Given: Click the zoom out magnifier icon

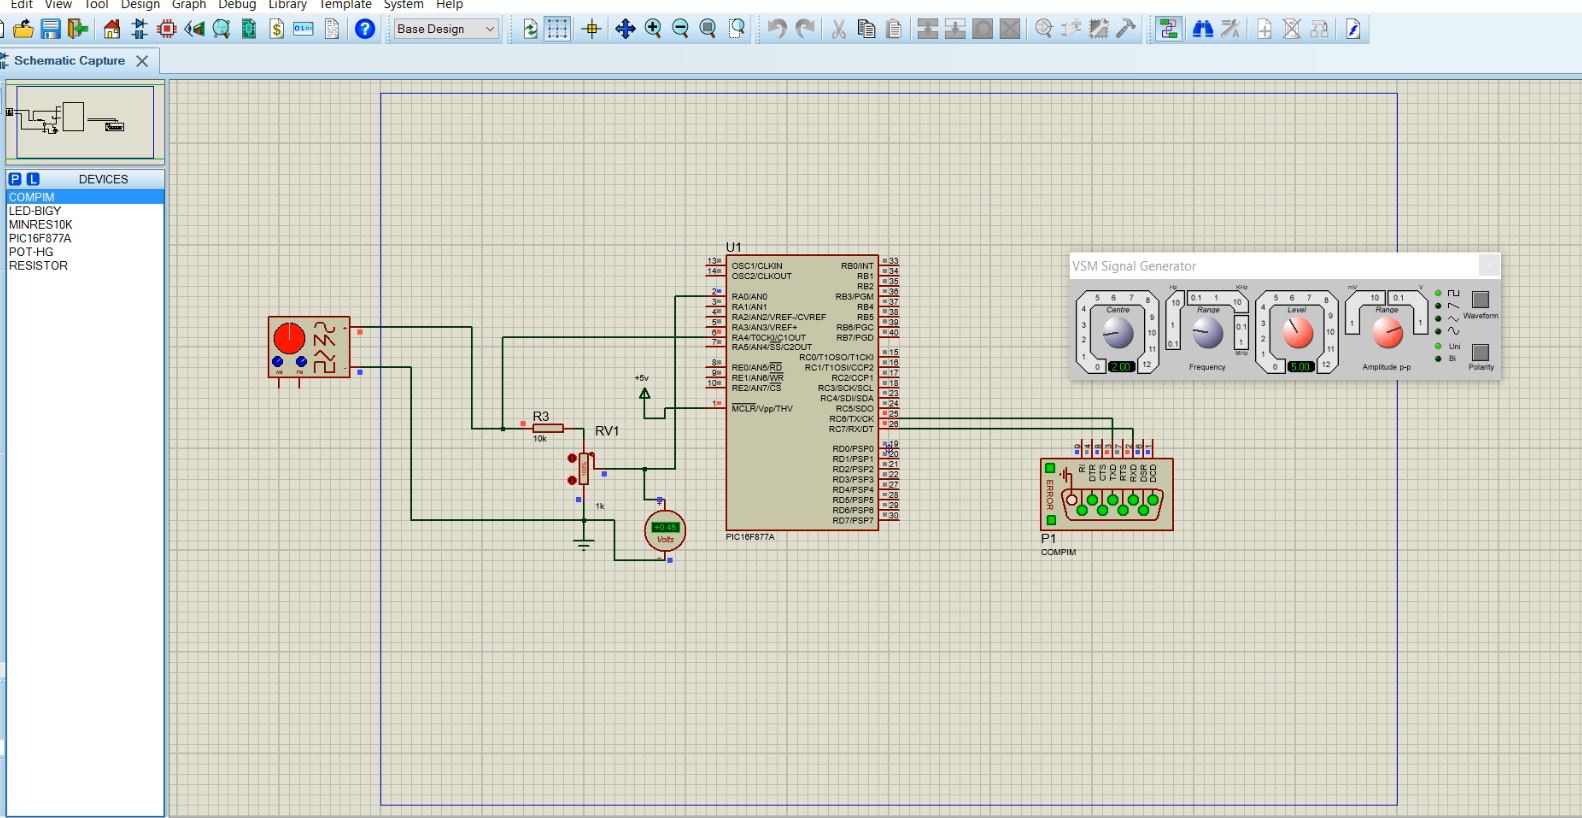Looking at the screenshot, I should 681,29.
